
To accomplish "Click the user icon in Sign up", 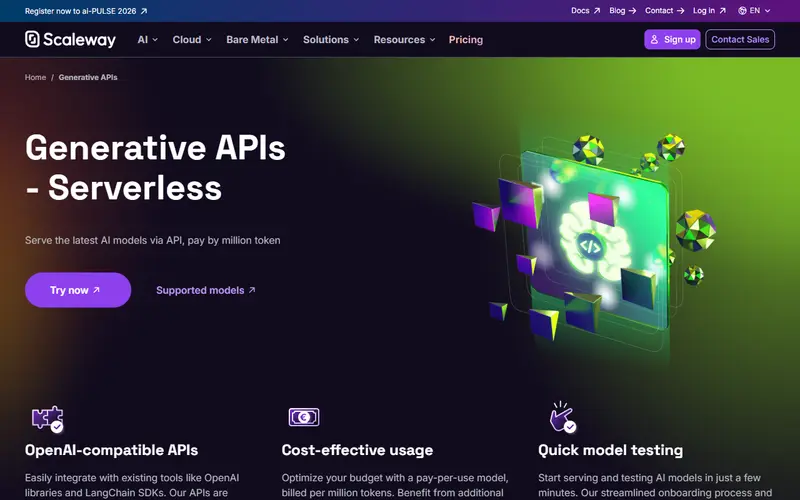I will (x=655, y=39).
